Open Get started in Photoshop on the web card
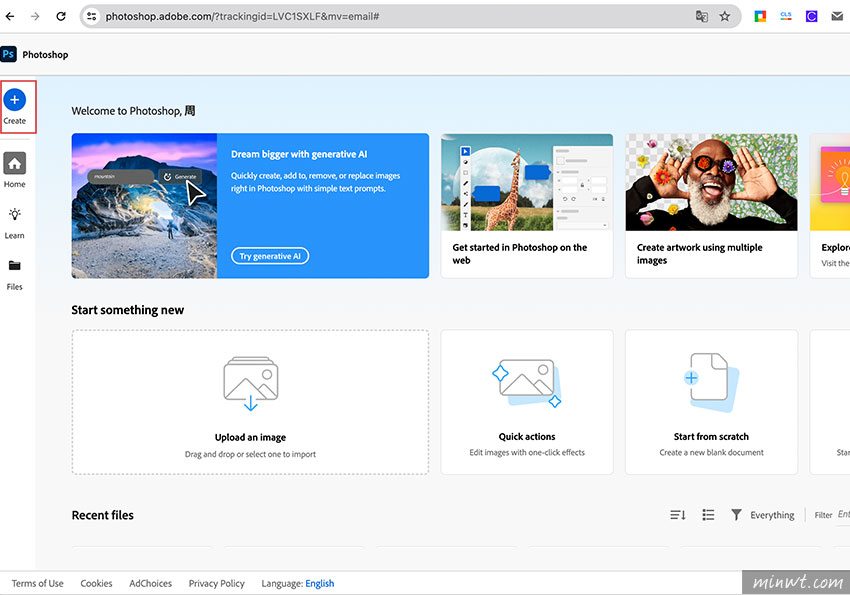 point(527,206)
